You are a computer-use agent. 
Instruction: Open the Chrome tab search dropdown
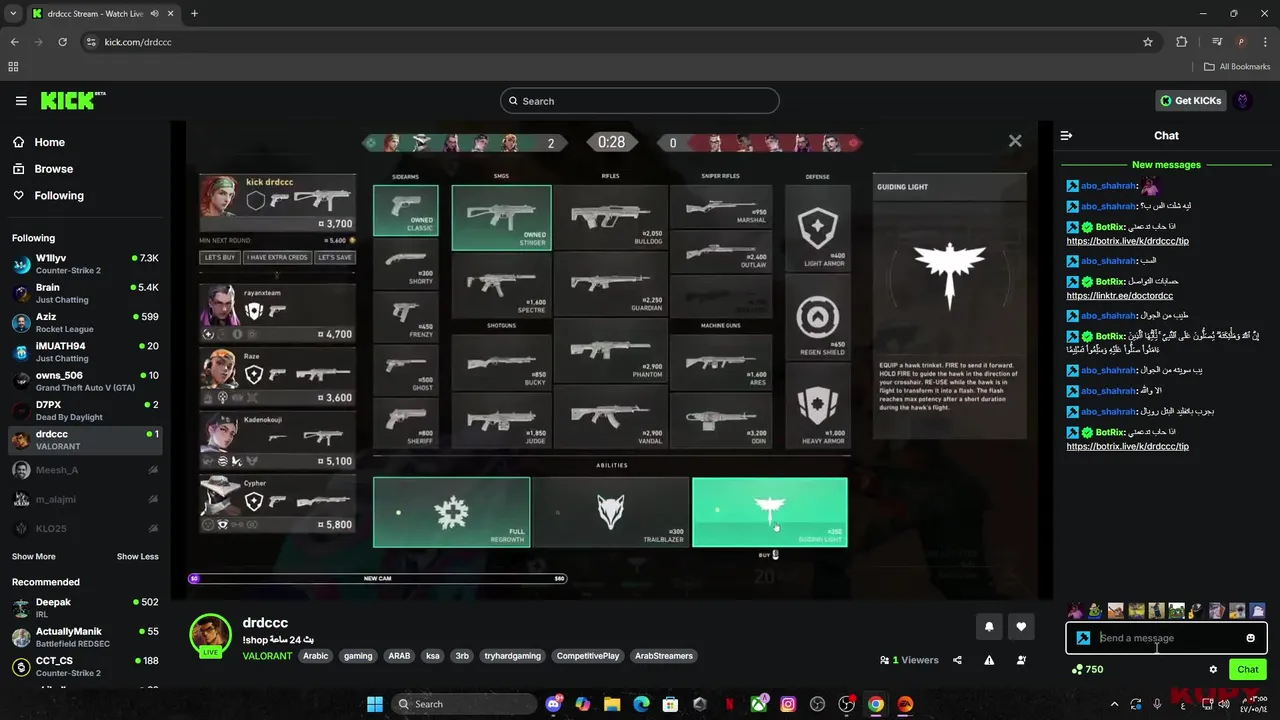[13, 14]
